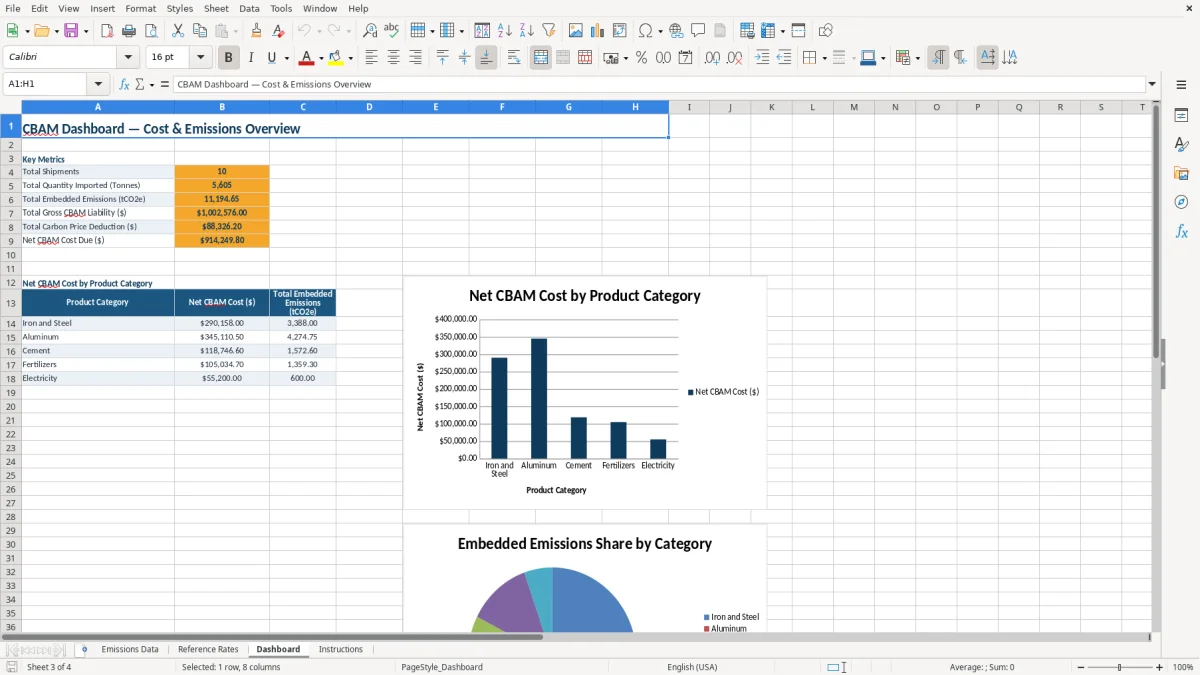Open the sidebar Functions fx panel

coord(1181,231)
